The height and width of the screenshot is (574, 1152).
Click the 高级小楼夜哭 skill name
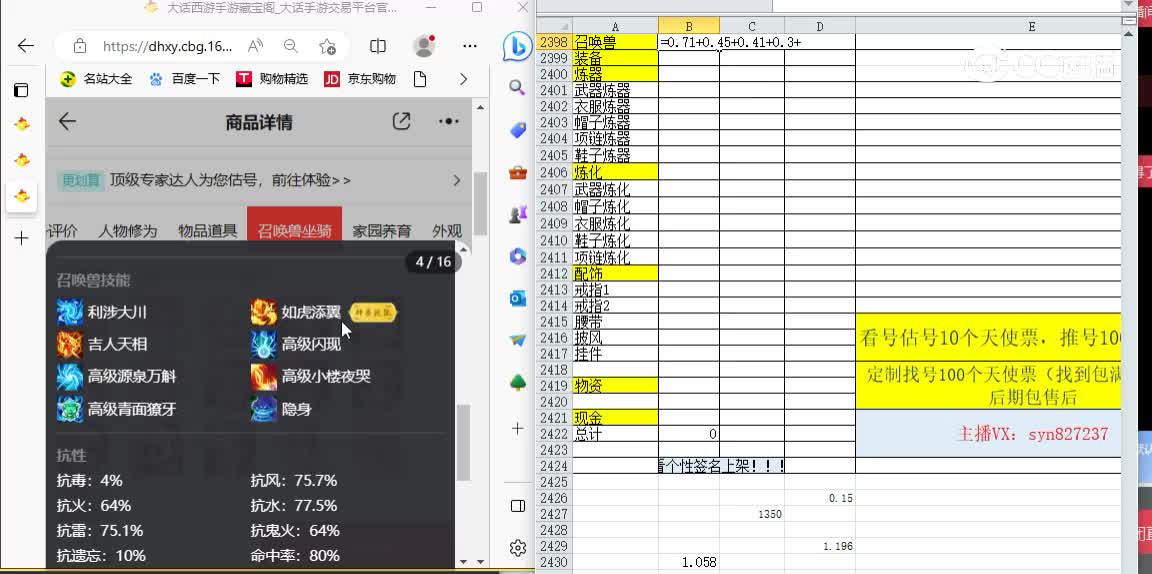[325, 377]
